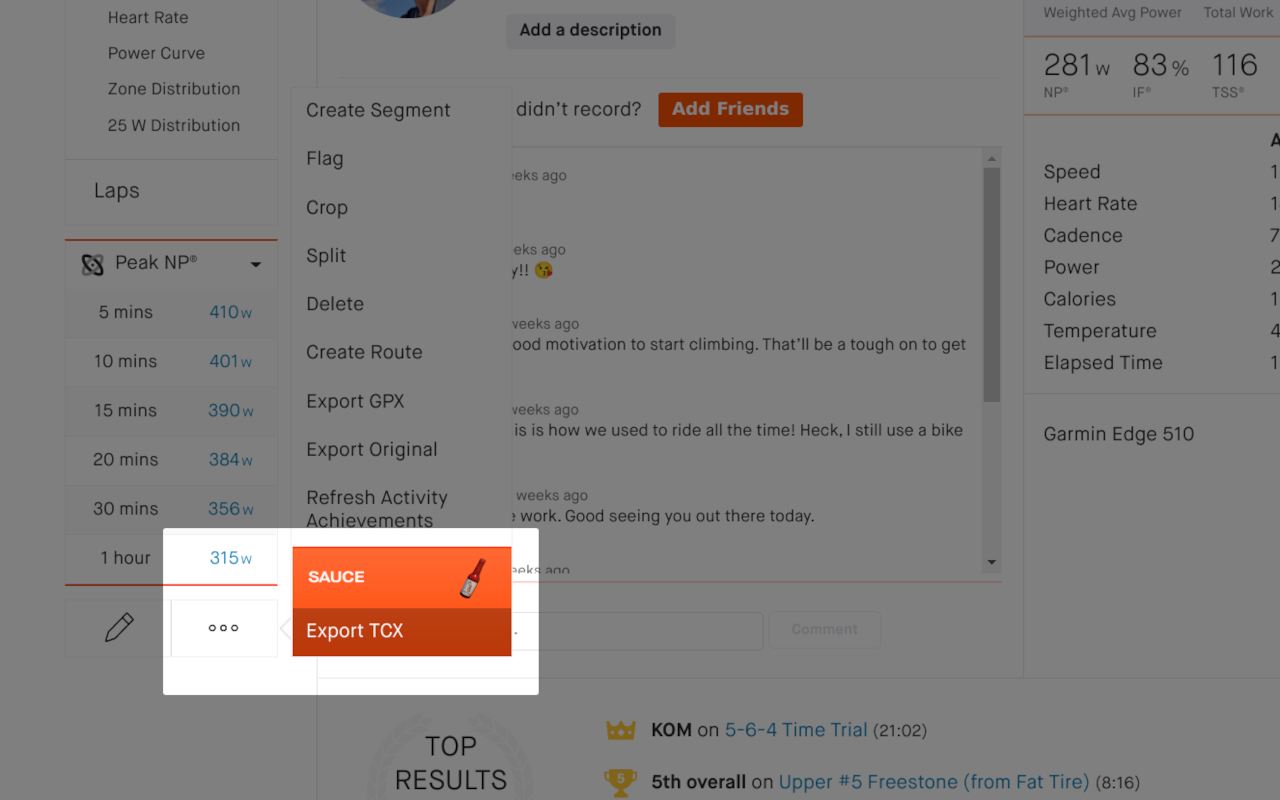Image resolution: width=1280 pixels, height=800 pixels.
Task: Choose Split from the actions menu
Action: click(326, 255)
